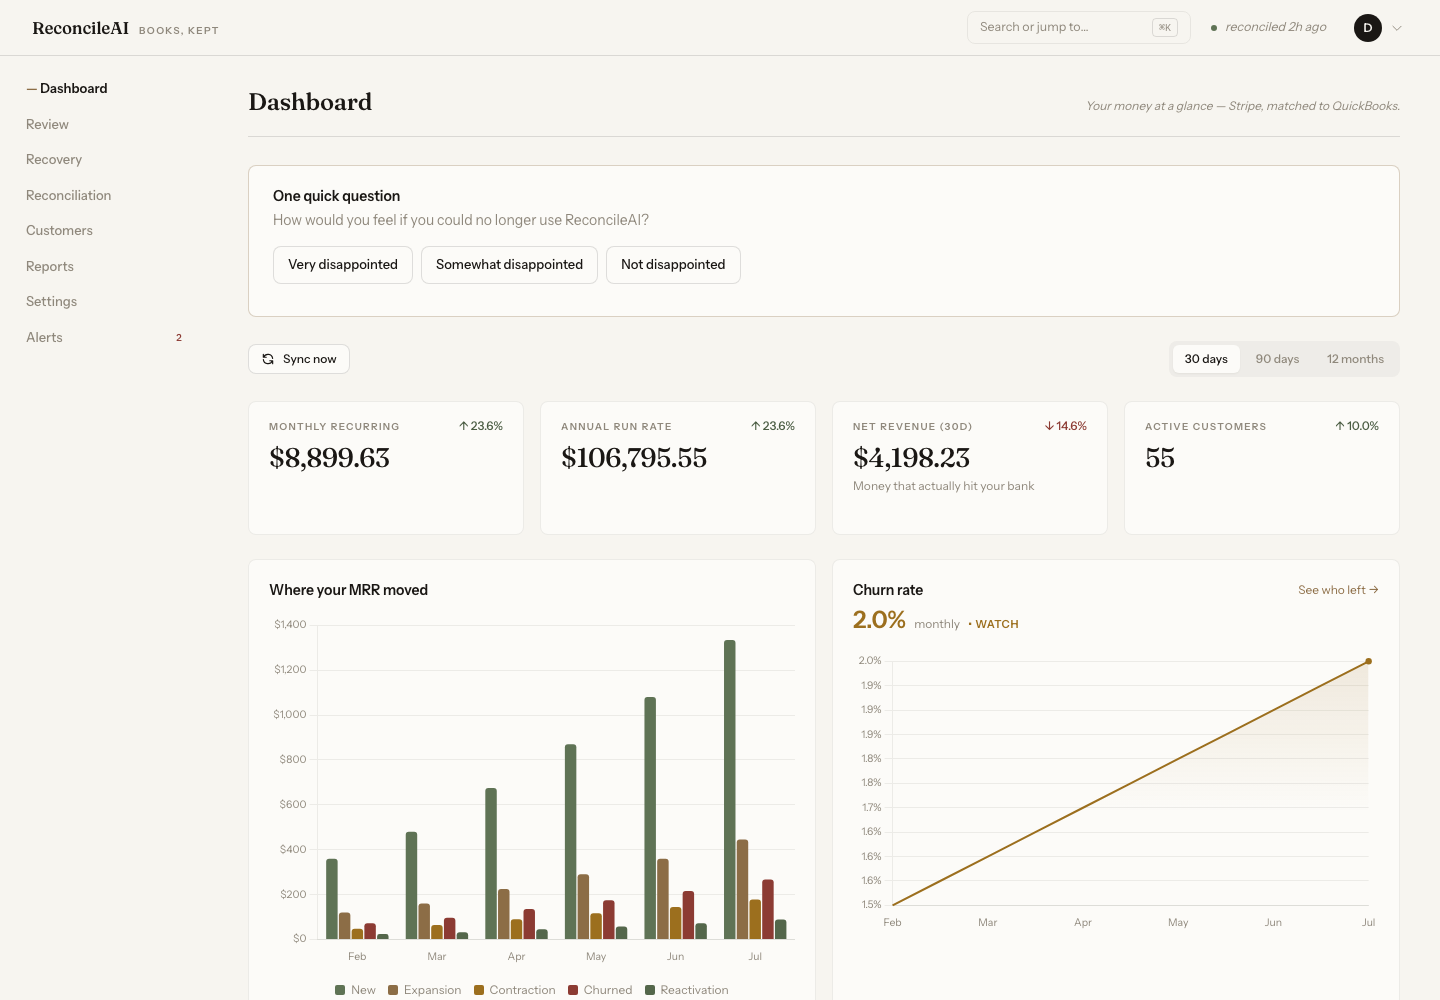
Task: Open the Settings page
Action: pos(51,301)
